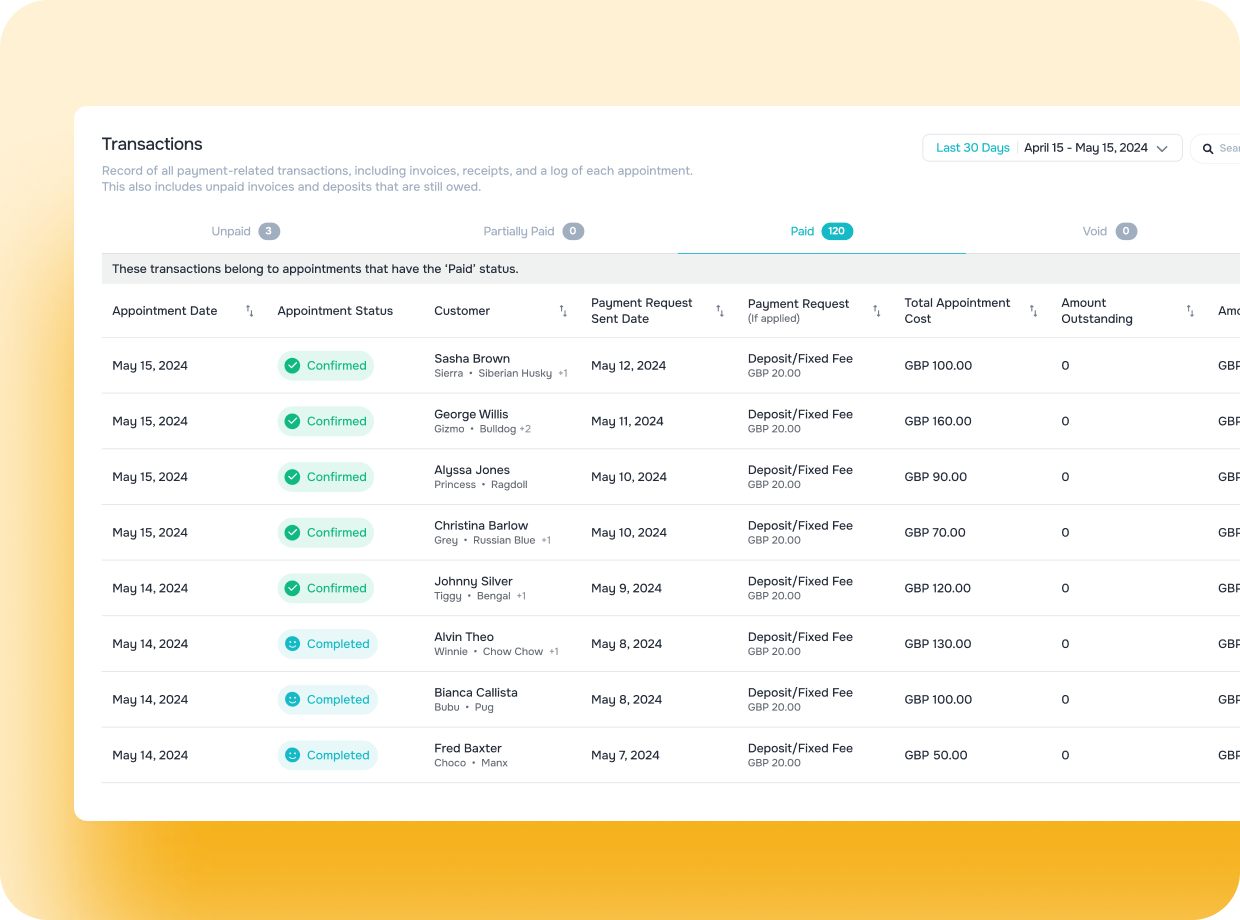Screen dimensions: 1240x920
Task: Open the Void tab
Action: point(1109,231)
